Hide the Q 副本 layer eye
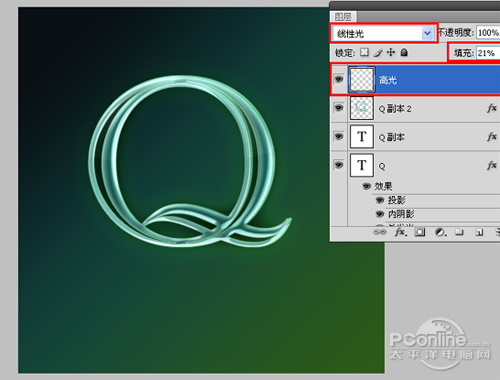Image resolution: width=500 pixels, height=380 pixels. tap(339, 136)
